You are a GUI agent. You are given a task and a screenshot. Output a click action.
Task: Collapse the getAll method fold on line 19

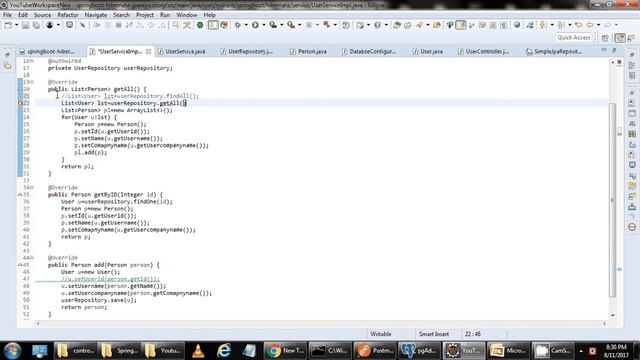32,82
